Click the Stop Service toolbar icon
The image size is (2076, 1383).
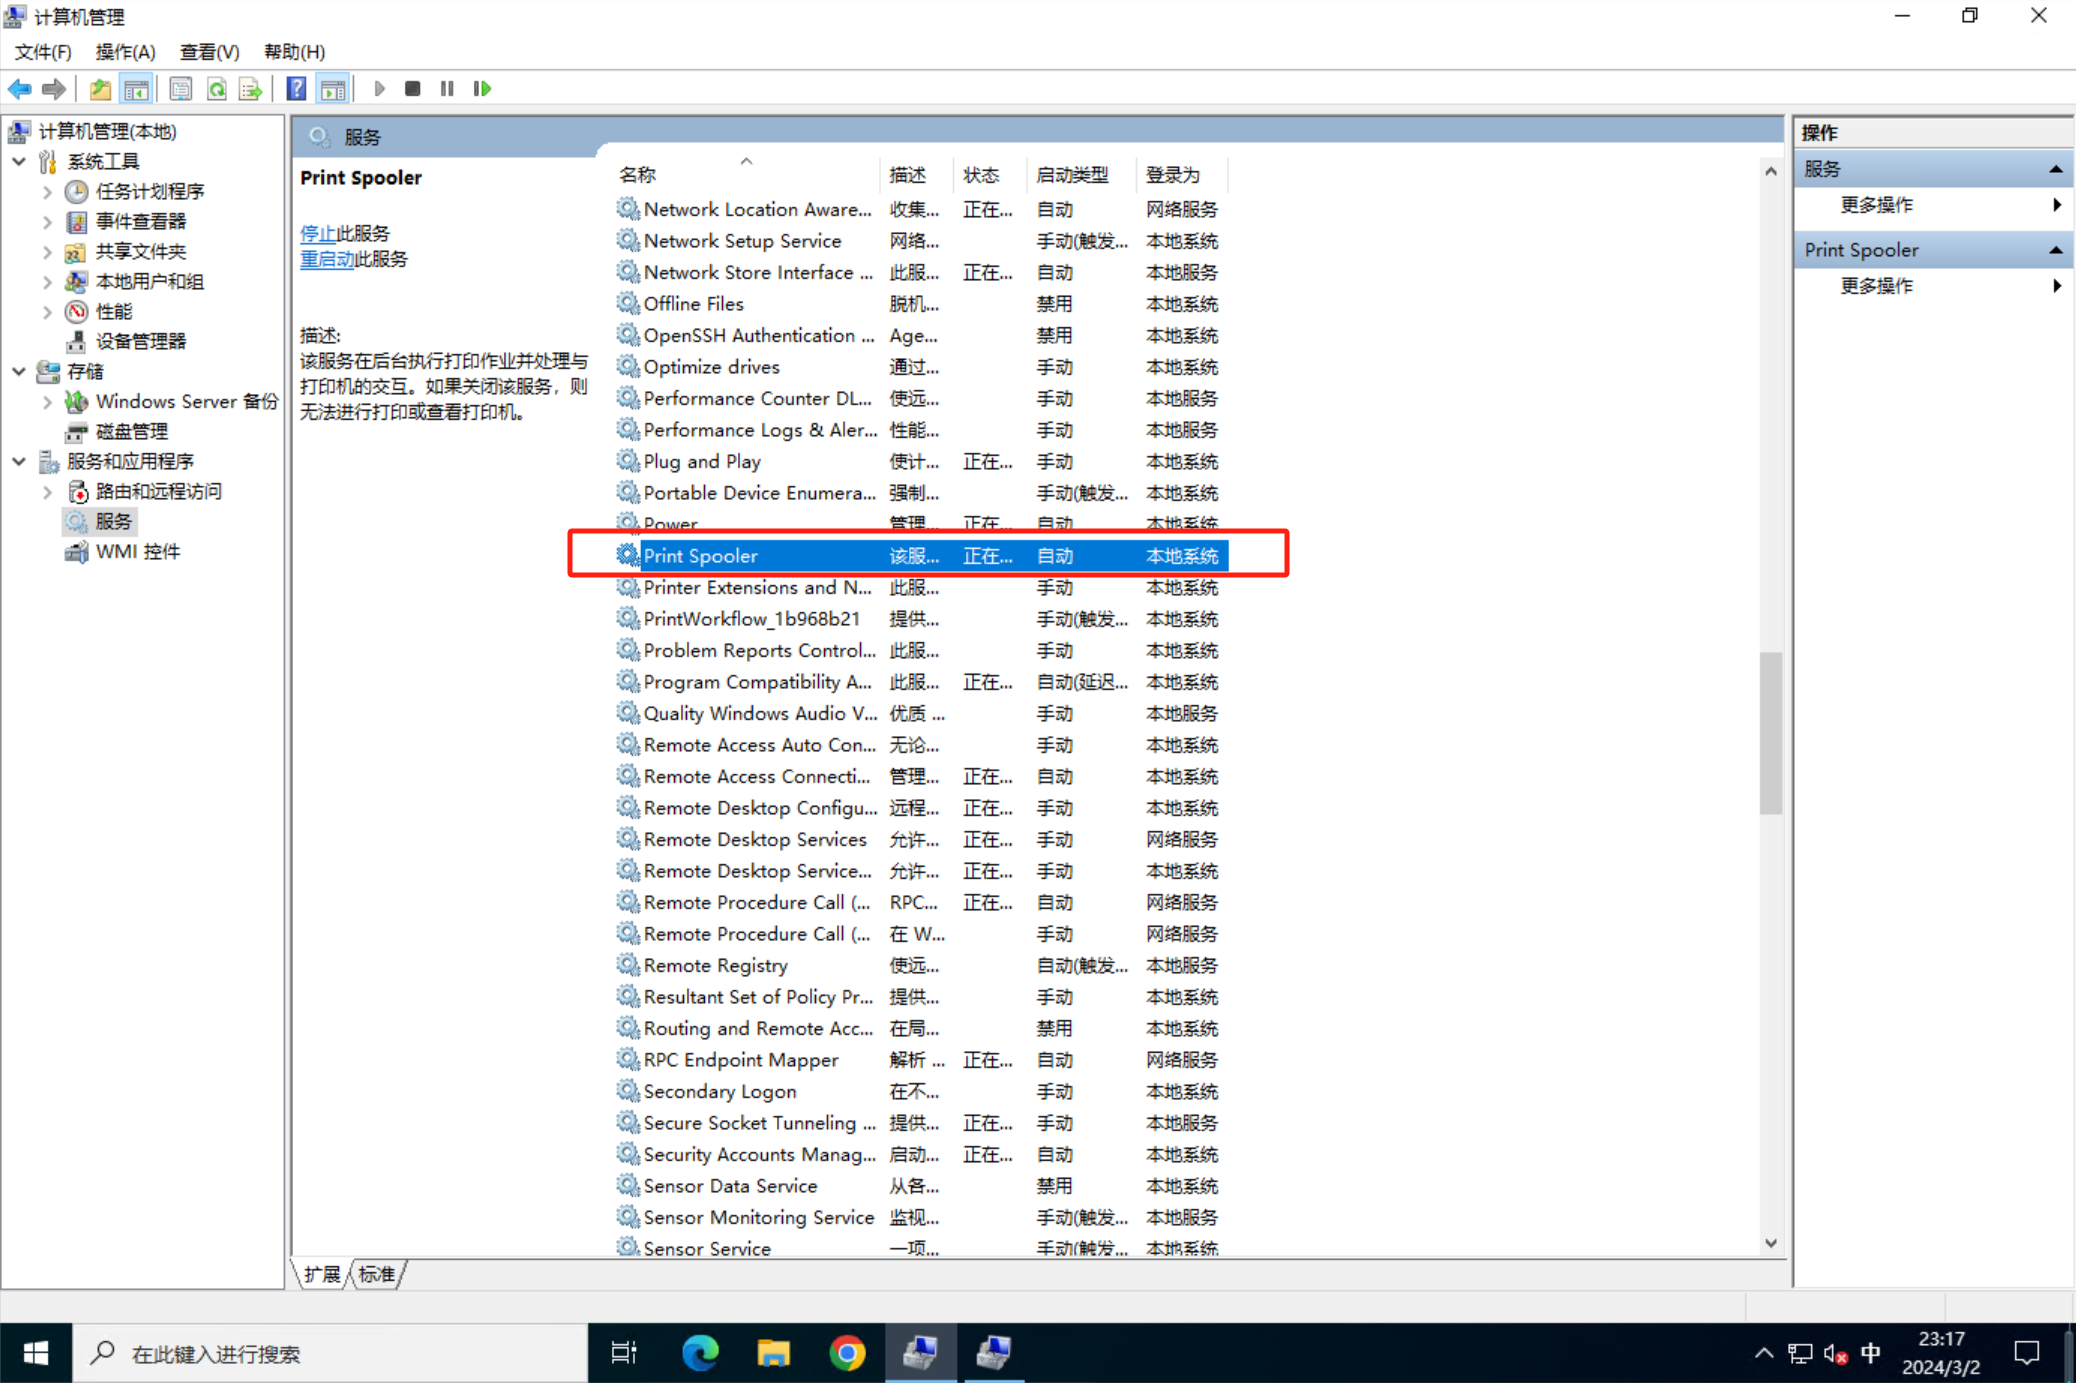[x=412, y=89]
